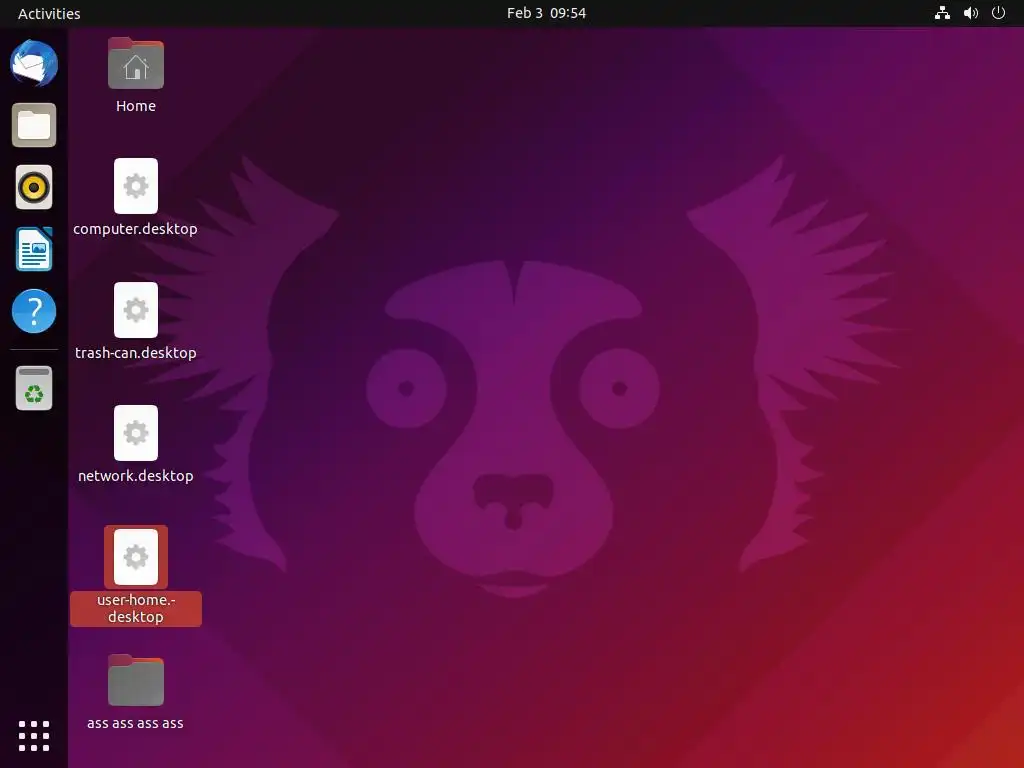Launch LibreOffice Writer from the dock
This screenshot has height=768, width=1024.
click(x=34, y=249)
